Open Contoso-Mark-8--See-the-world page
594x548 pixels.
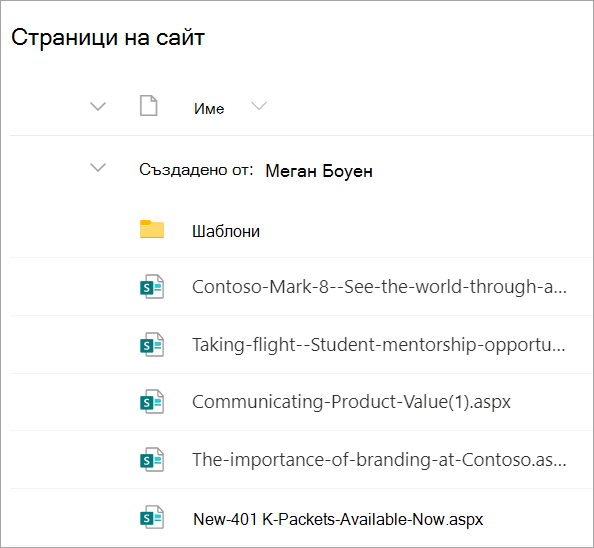pyautogui.click(x=379, y=287)
